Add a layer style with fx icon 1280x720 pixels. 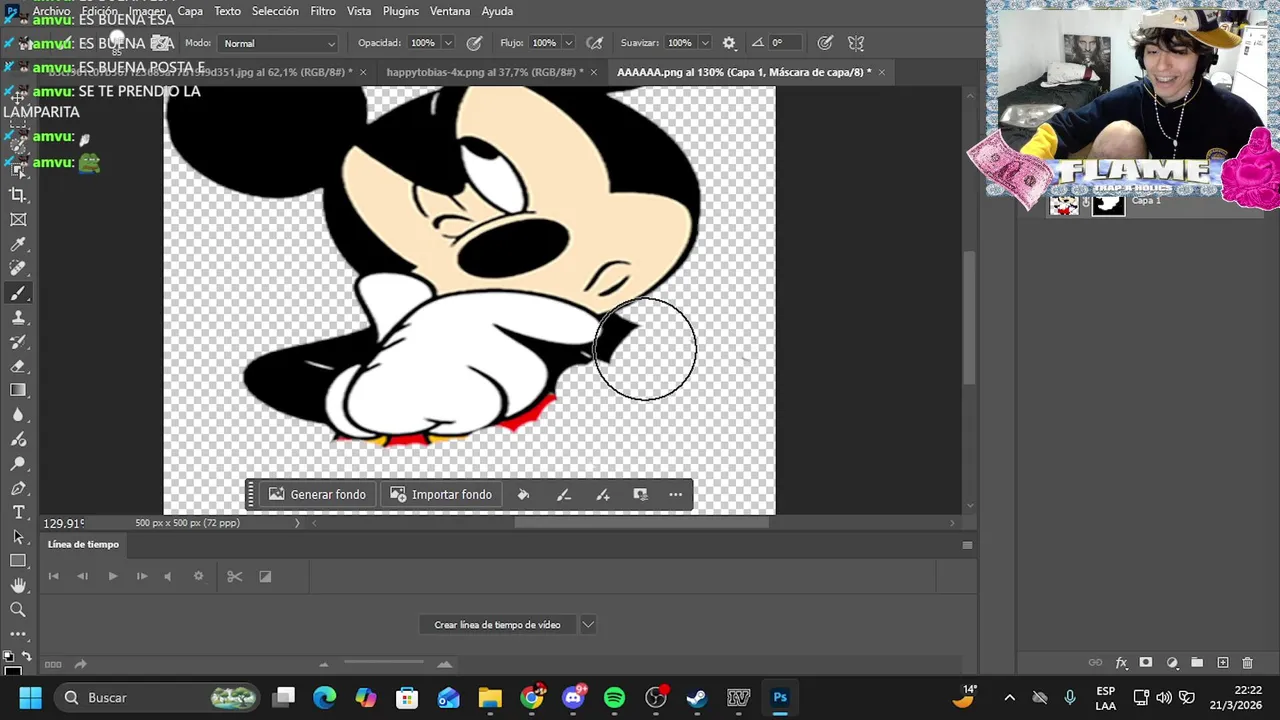click(x=1121, y=663)
